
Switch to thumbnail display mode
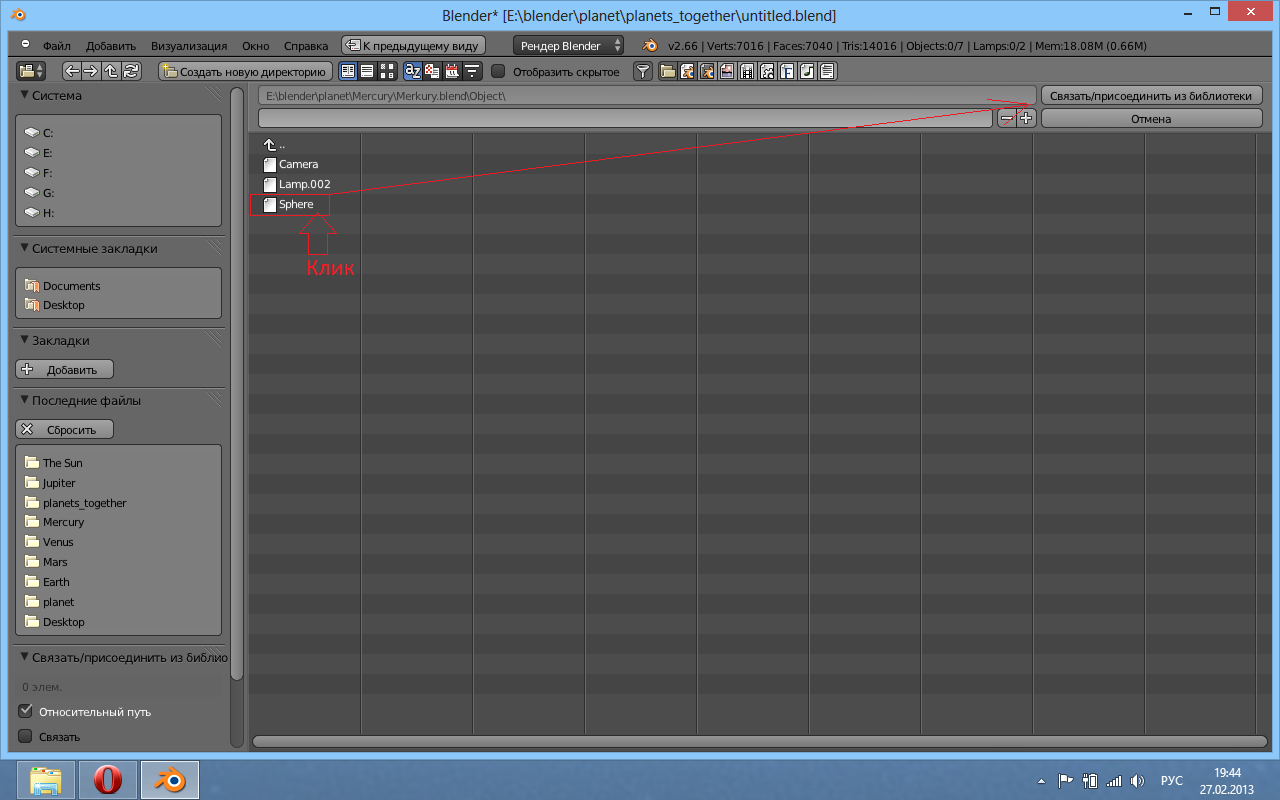[x=387, y=71]
